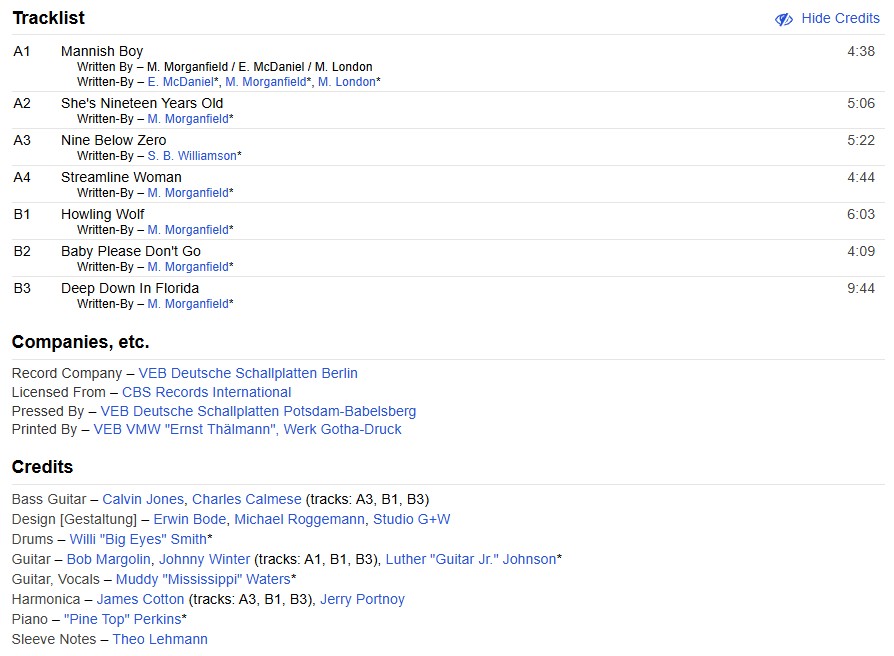The image size is (894, 656).
Task: Open VEB Deutsche Schallplatten Berlin link
Action: (248, 373)
